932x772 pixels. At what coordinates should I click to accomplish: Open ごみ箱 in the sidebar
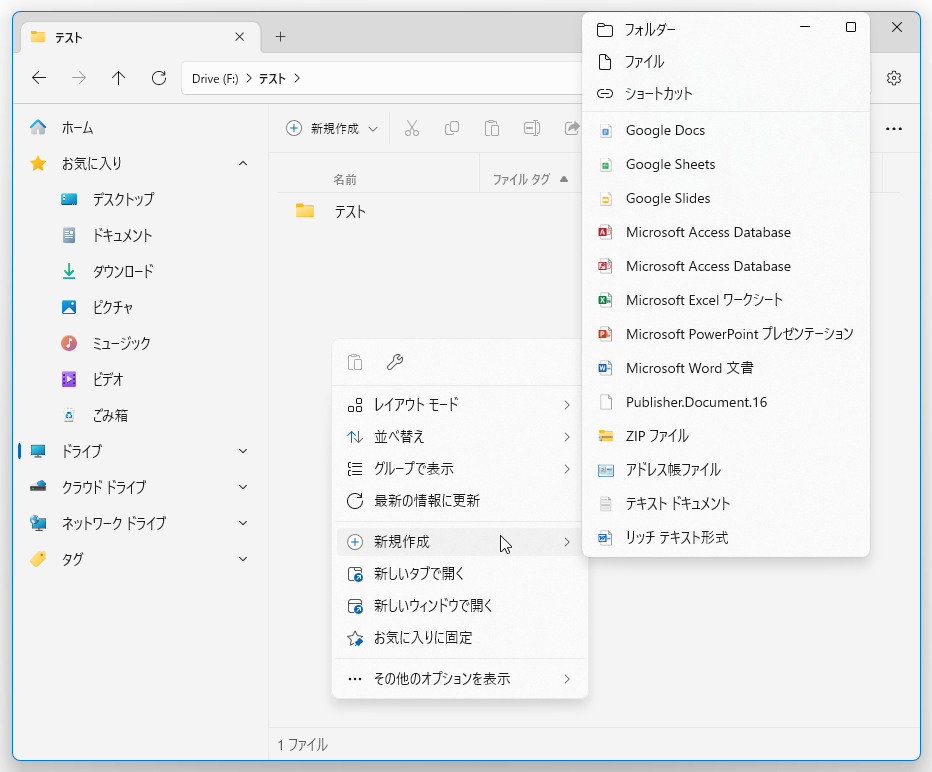tap(141, 415)
